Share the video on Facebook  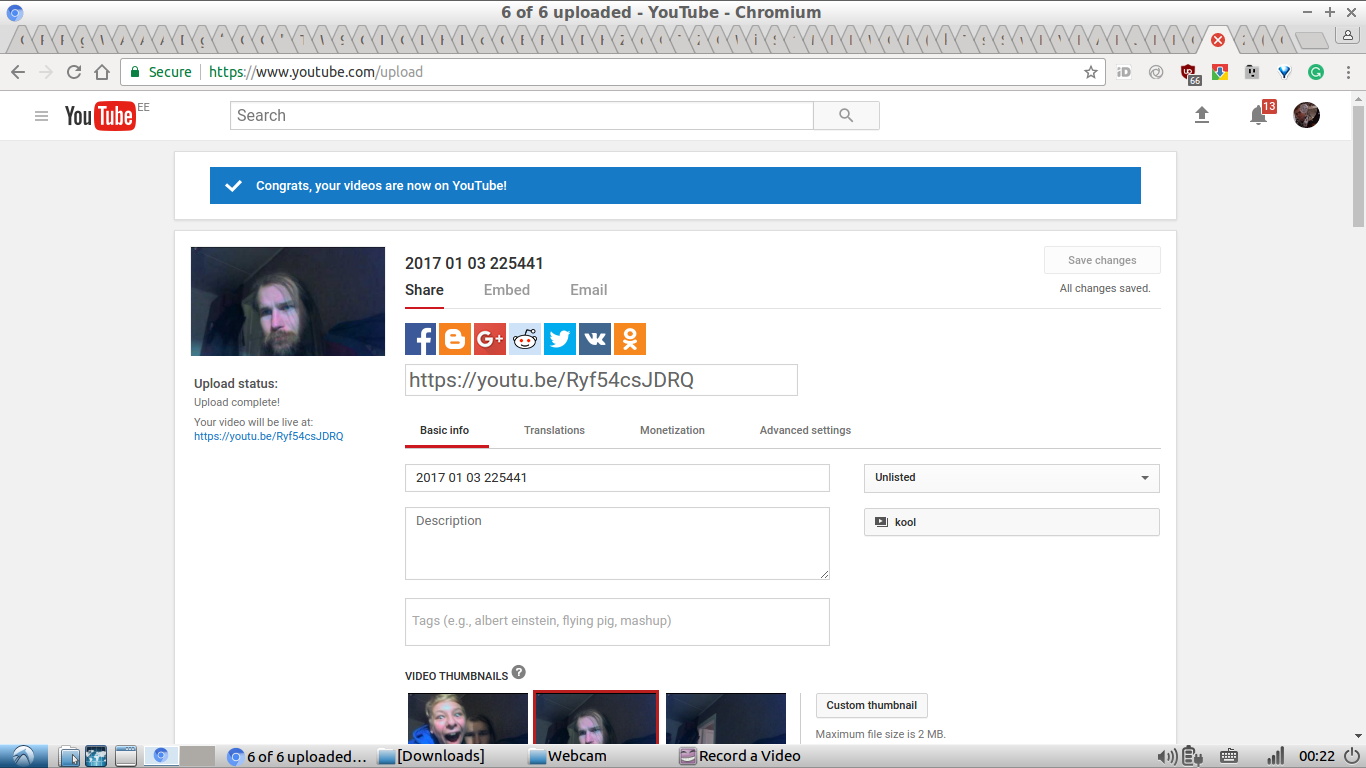pos(420,339)
